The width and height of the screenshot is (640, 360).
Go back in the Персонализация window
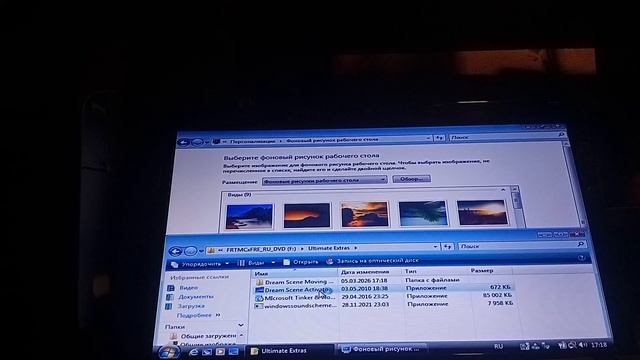(x=183, y=142)
